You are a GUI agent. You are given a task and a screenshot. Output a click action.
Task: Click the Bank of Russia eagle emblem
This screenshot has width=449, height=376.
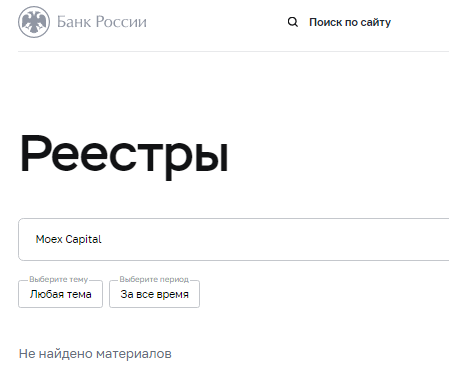coord(34,22)
